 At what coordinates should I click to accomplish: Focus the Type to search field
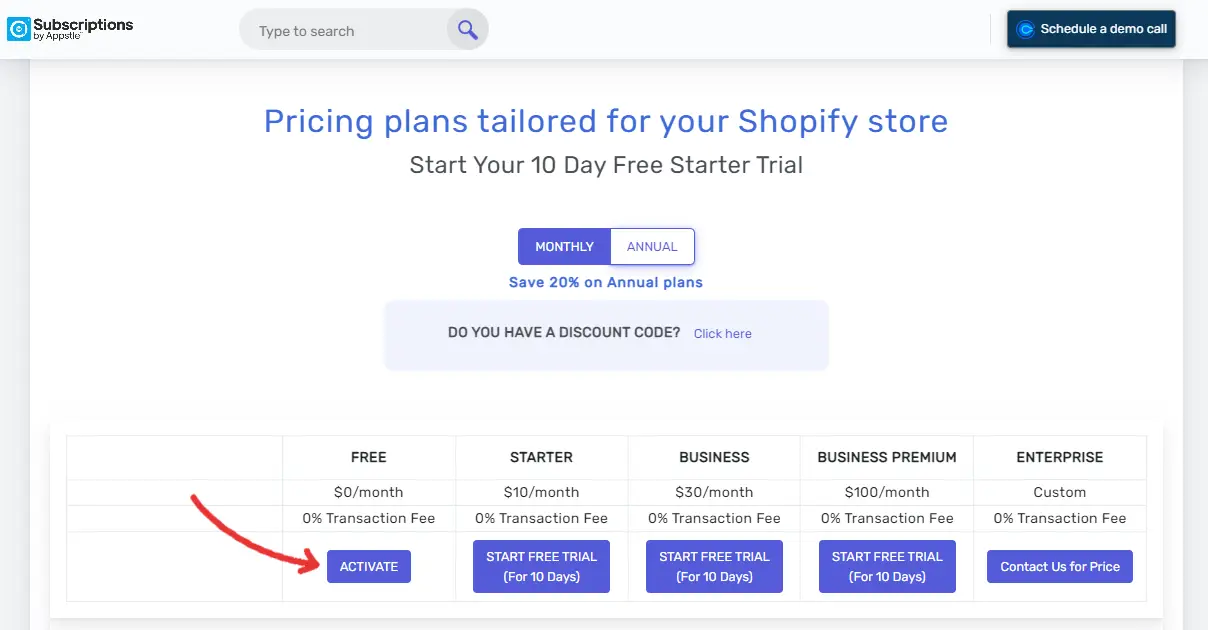click(345, 31)
